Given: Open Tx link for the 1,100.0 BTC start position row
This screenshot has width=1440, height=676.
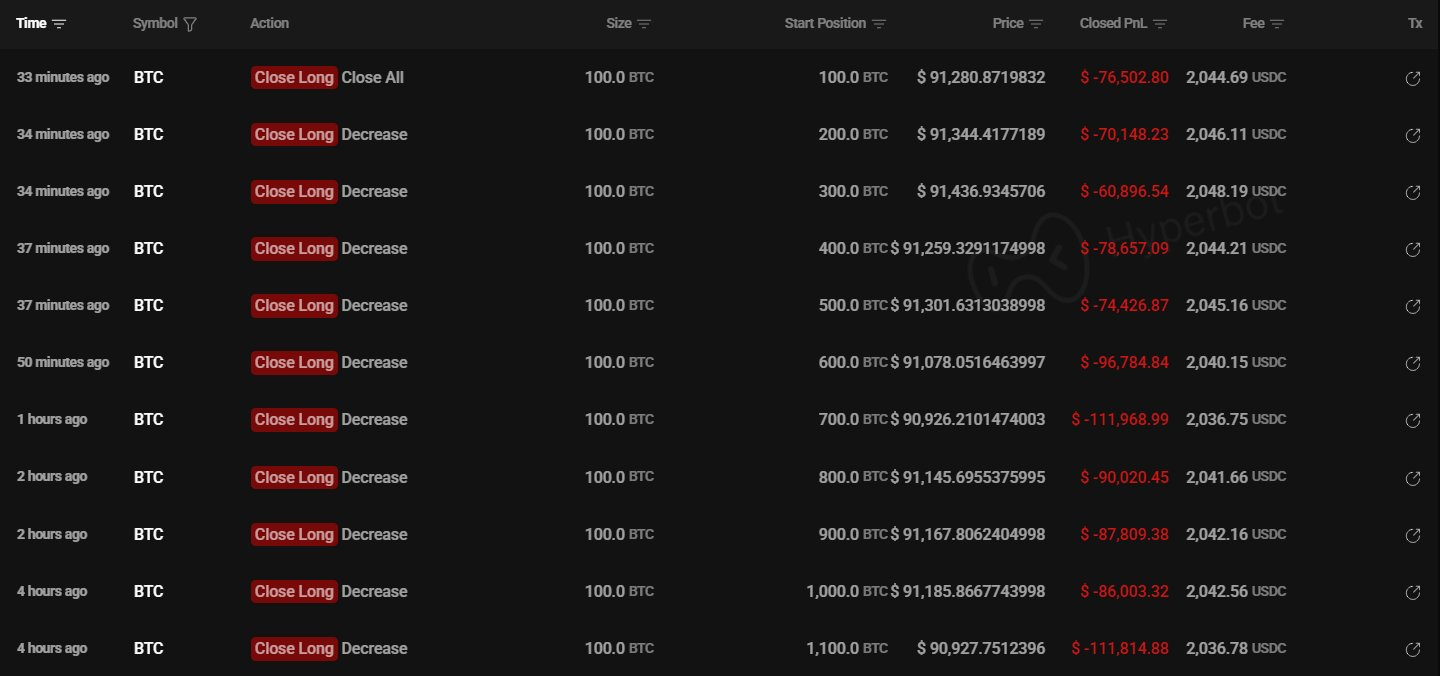Looking at the screenshot, I should coord(1413,649).
